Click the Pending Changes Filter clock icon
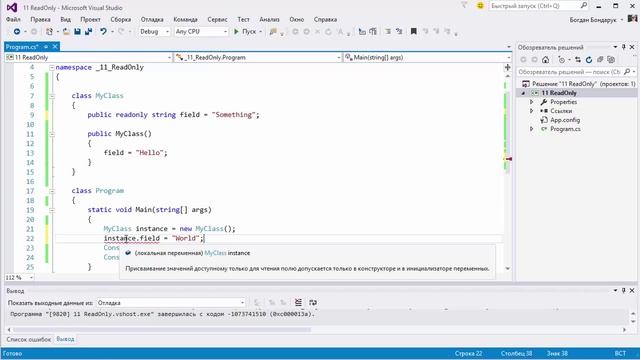640x360 pixels. (562, 60)
